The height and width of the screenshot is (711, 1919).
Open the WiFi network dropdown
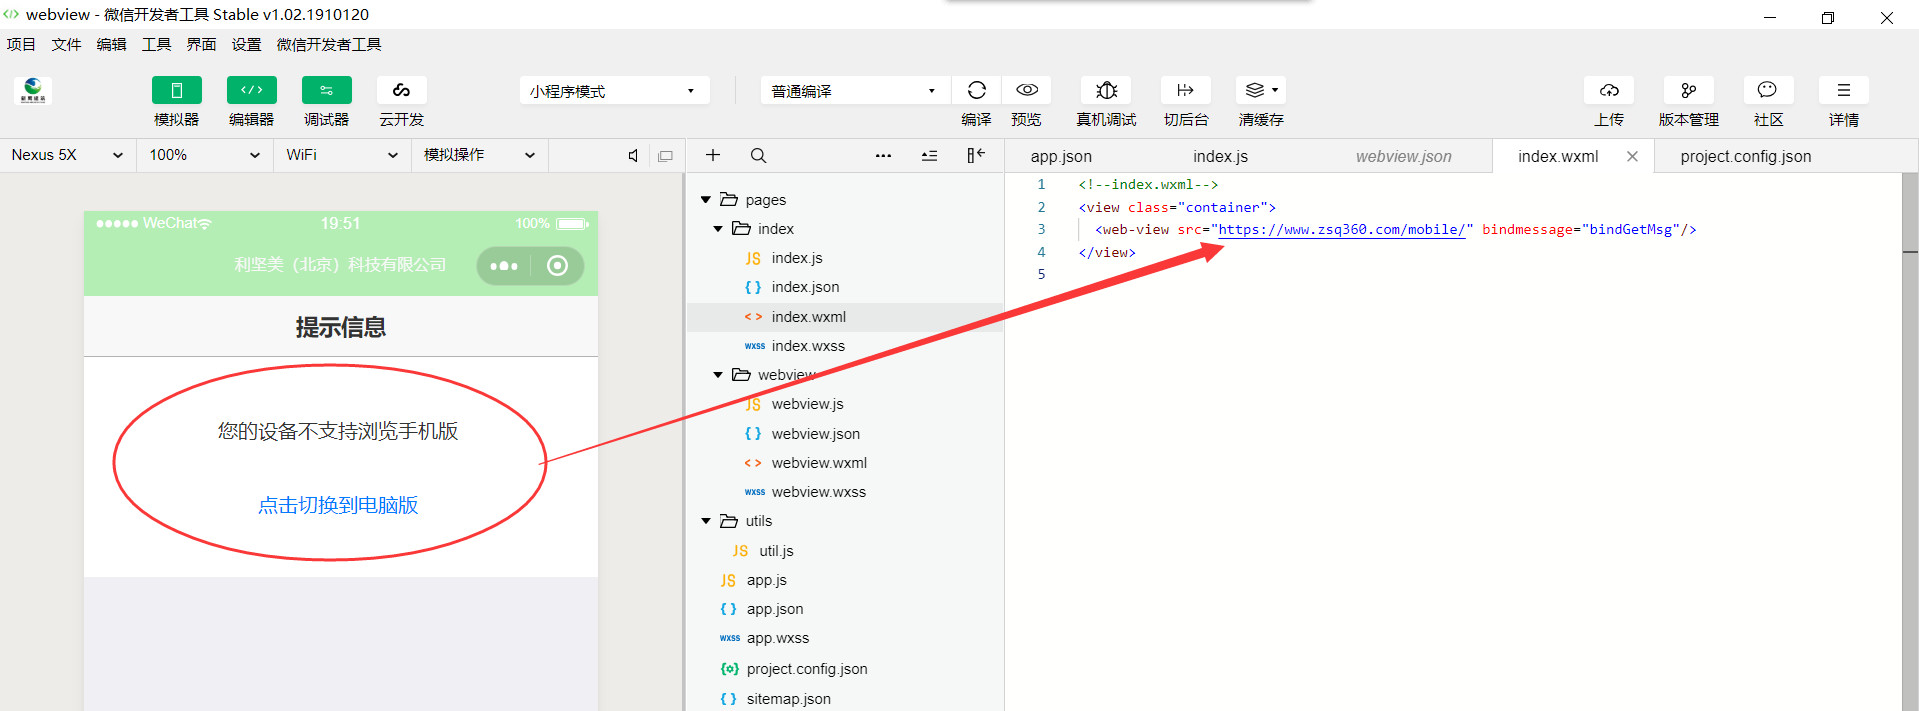[x=341, y=155]
